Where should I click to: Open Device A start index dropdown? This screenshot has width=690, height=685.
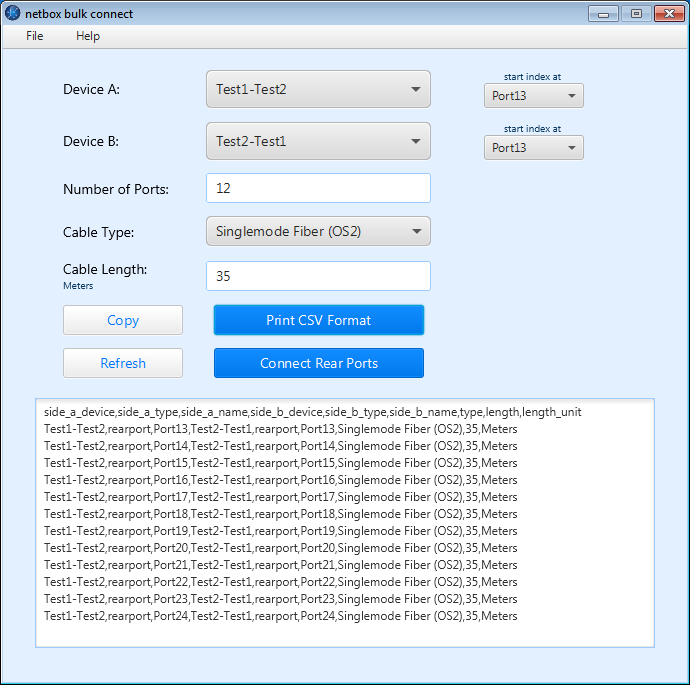point(534,95)
